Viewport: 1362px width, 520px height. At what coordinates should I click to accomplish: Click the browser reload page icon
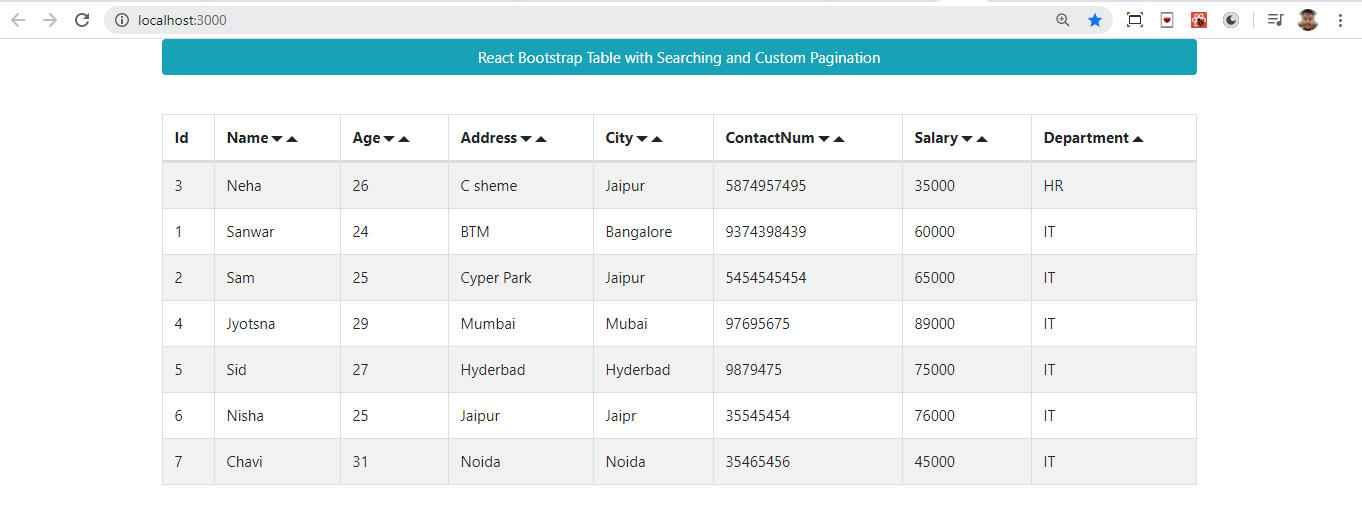pos(83,20)
